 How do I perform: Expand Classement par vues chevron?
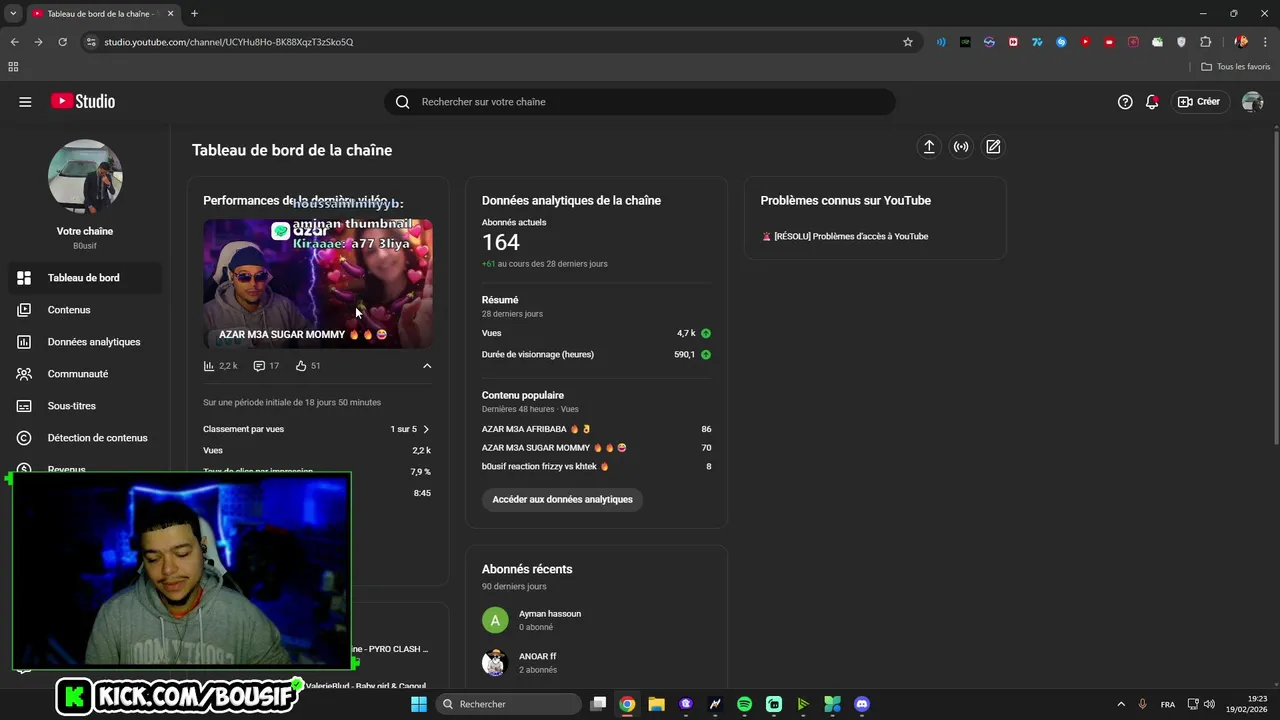click(426, 429)
